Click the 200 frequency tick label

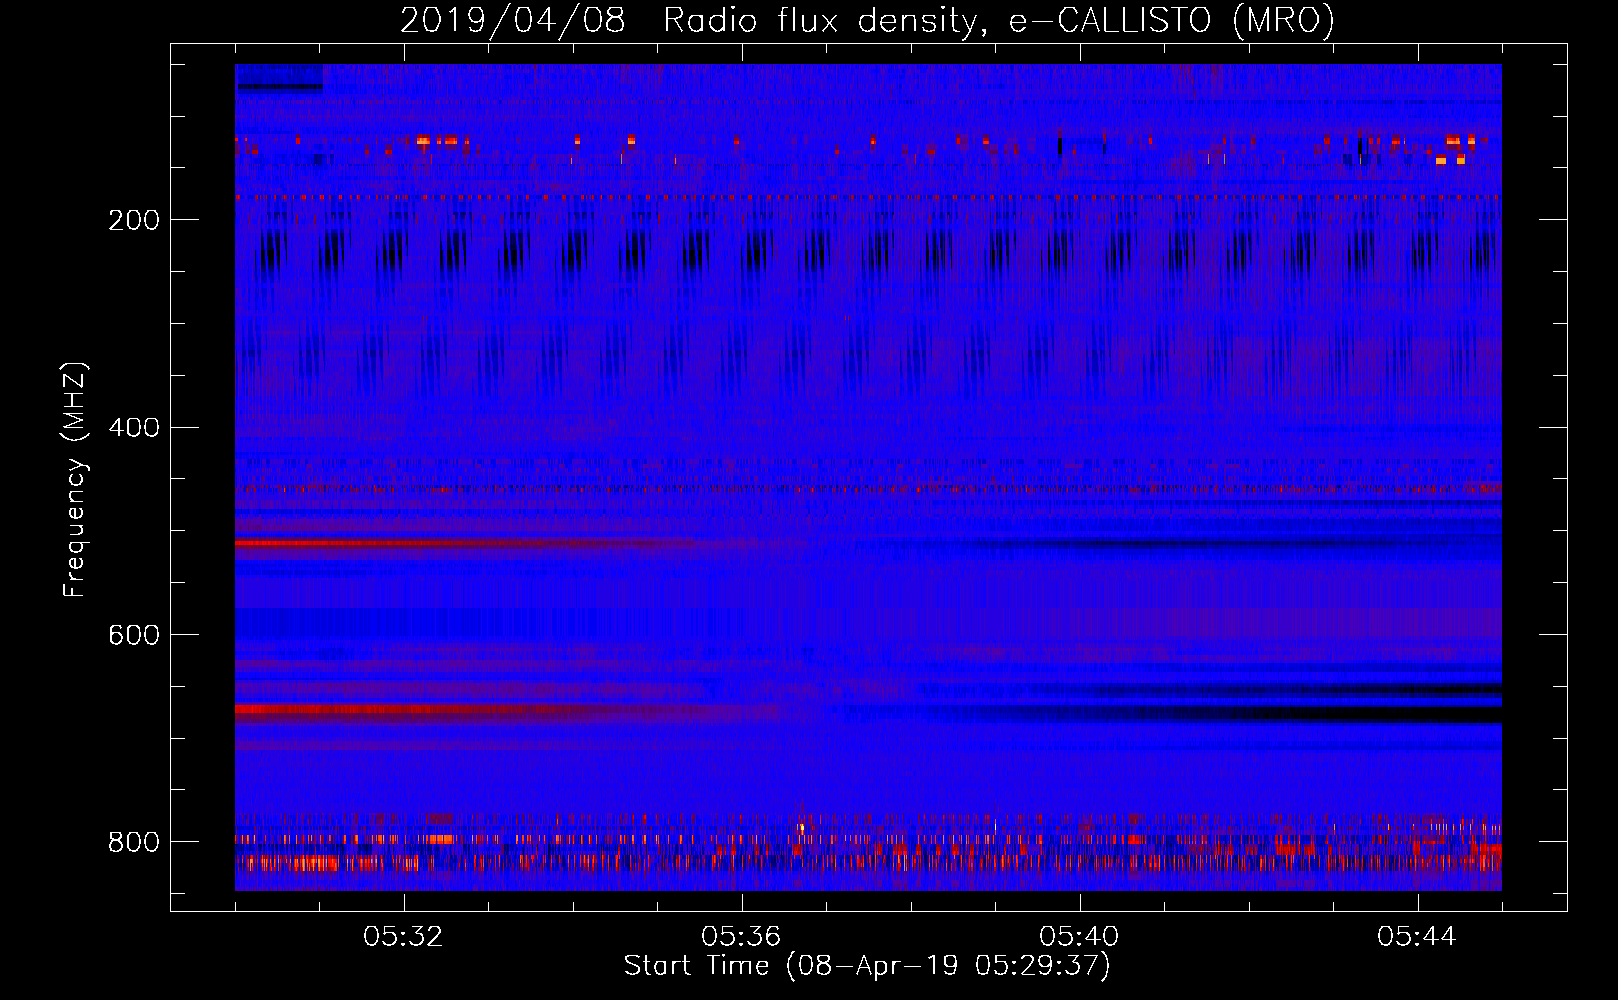pyautogui.click(x=134, y=220)
